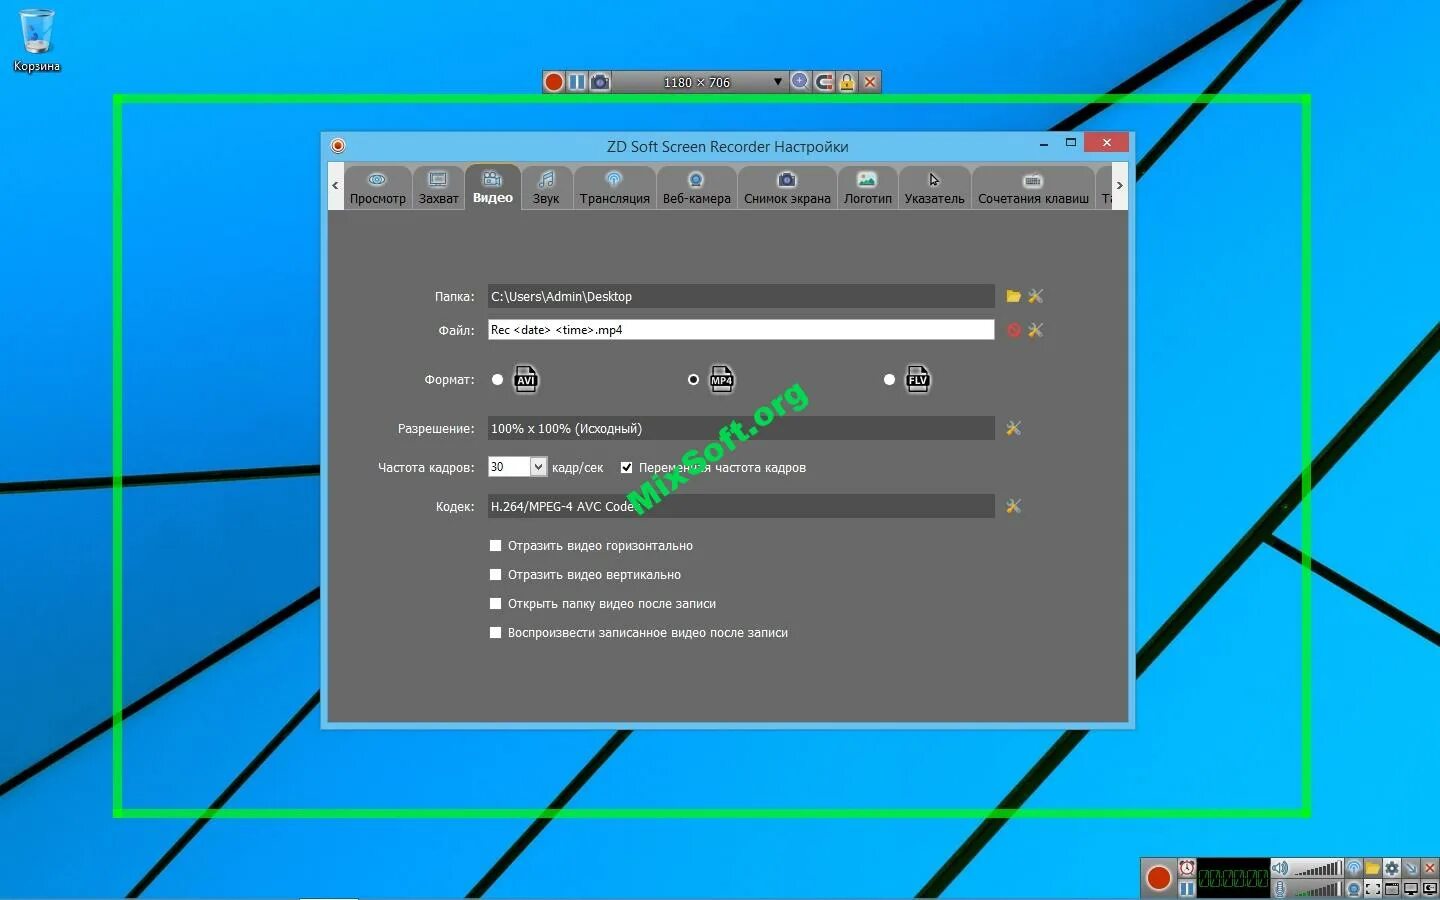Enable Отразить видео горизонтально

point(495,546)
